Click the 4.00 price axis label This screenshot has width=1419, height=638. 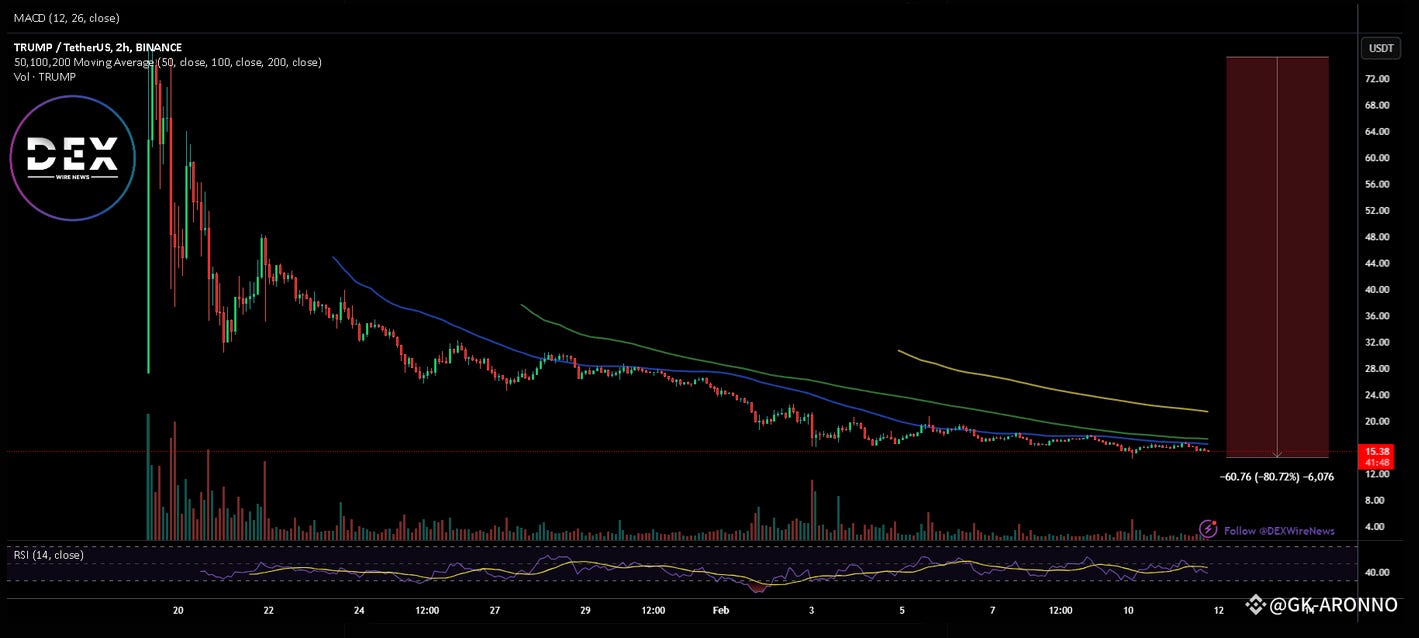tap(1376, 526)
